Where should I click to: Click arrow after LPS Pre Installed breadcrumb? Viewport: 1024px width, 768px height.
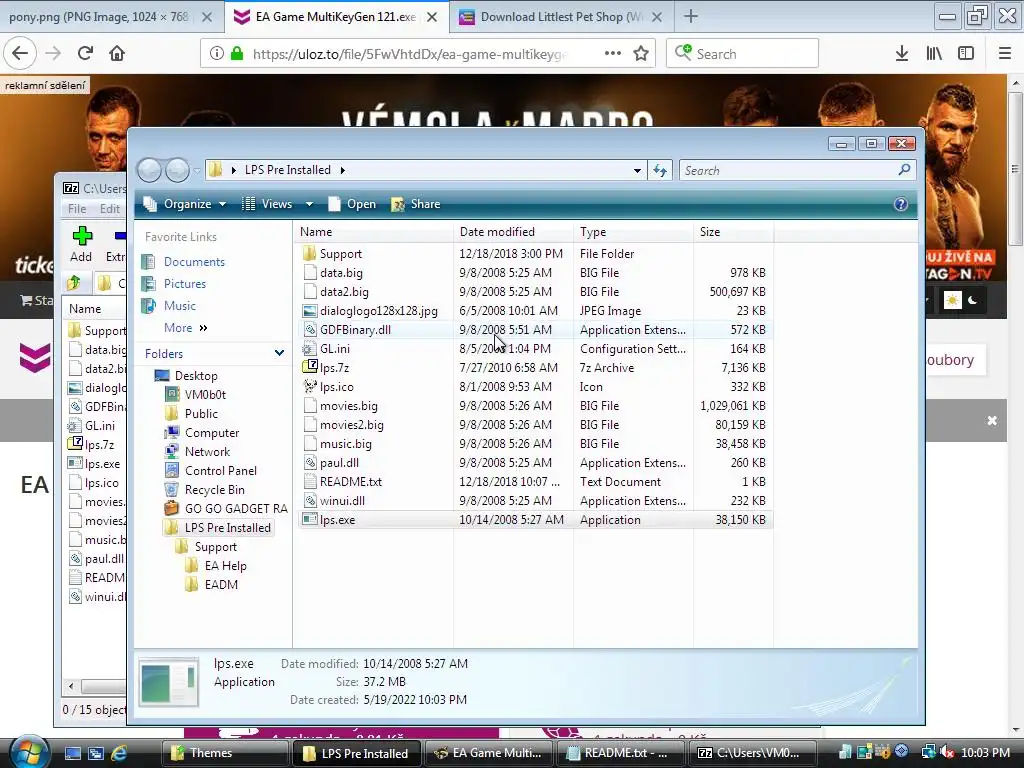pos(342,170)
